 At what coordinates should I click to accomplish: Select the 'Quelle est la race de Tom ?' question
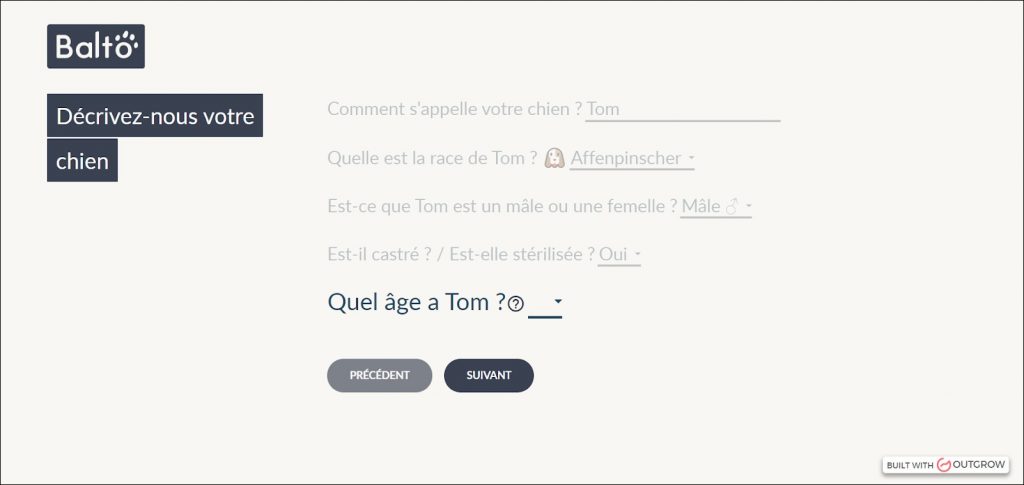(432, 158)
